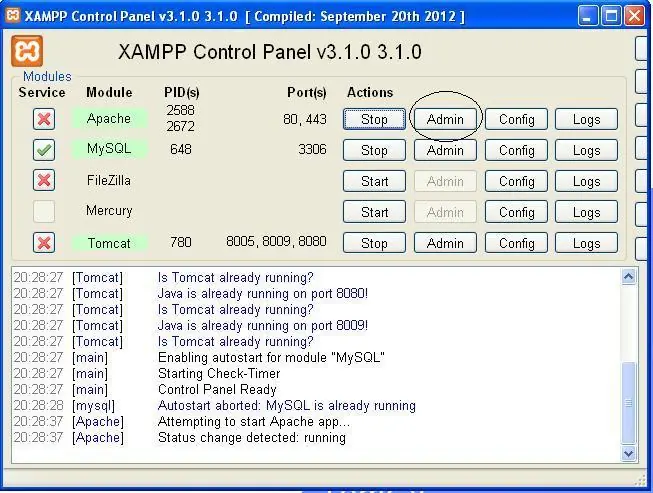Maximize the XAMPP Control Panel window

coord(611,16)
